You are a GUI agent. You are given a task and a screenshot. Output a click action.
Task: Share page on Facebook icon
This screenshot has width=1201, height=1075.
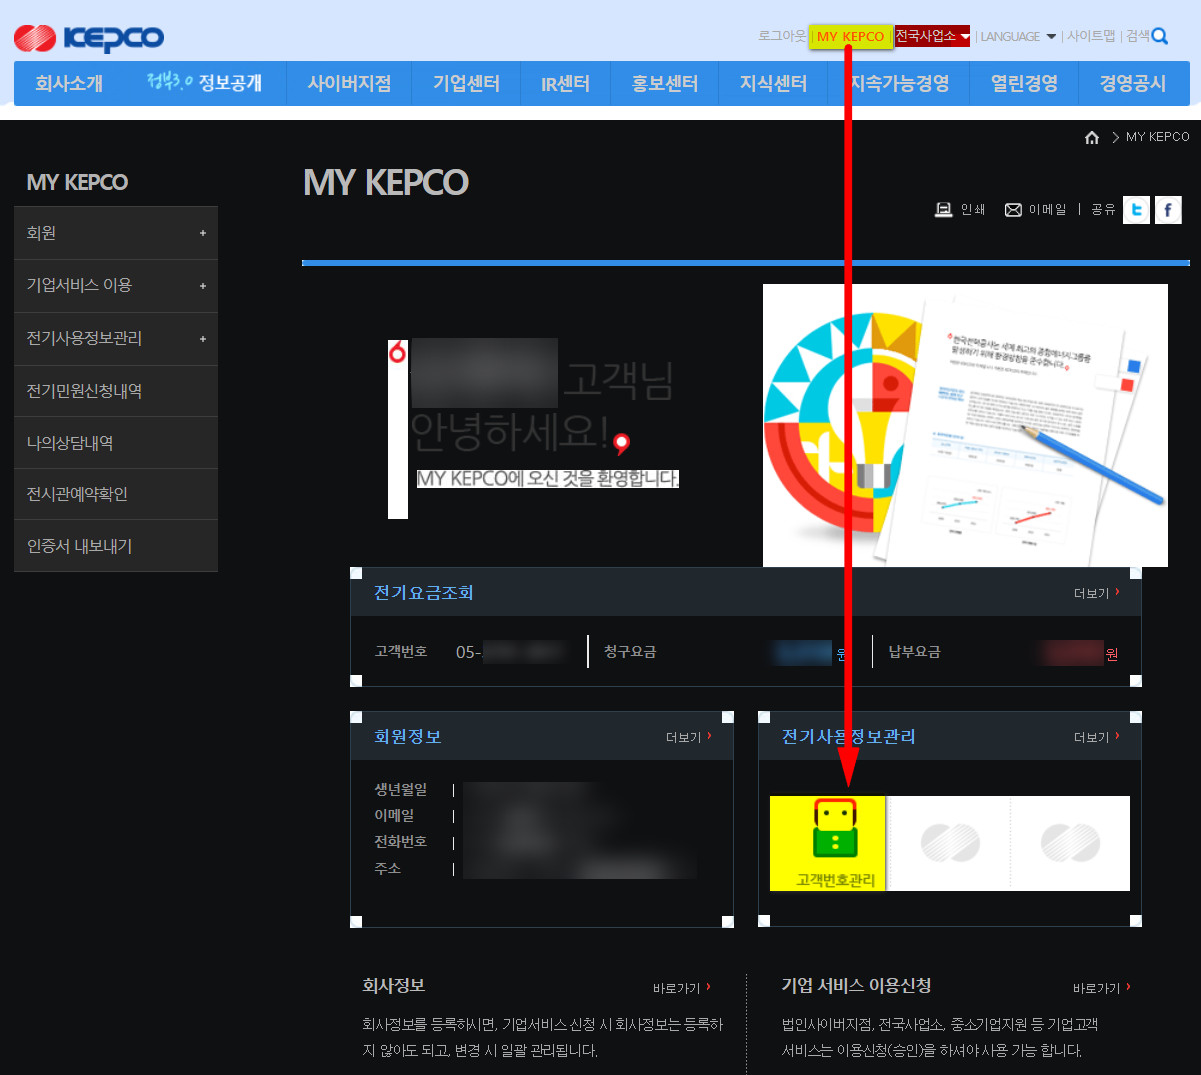[1168, 210]
